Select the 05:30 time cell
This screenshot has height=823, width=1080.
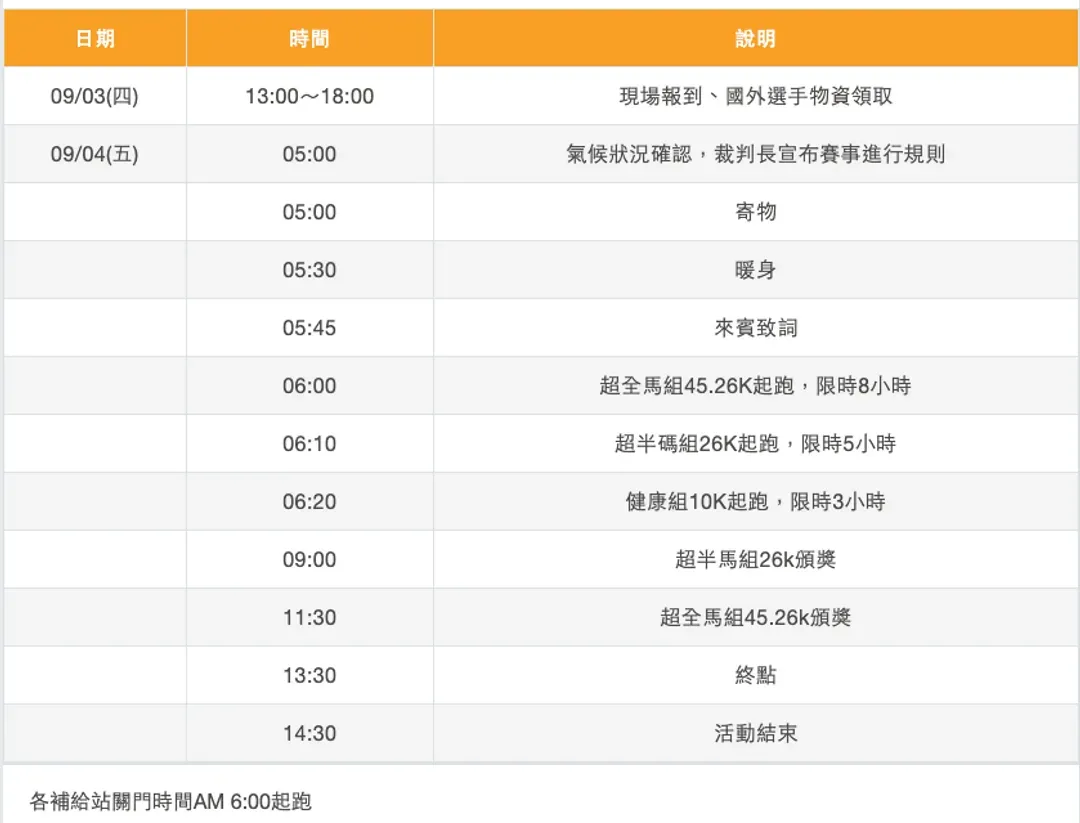[x=309, y=271]
